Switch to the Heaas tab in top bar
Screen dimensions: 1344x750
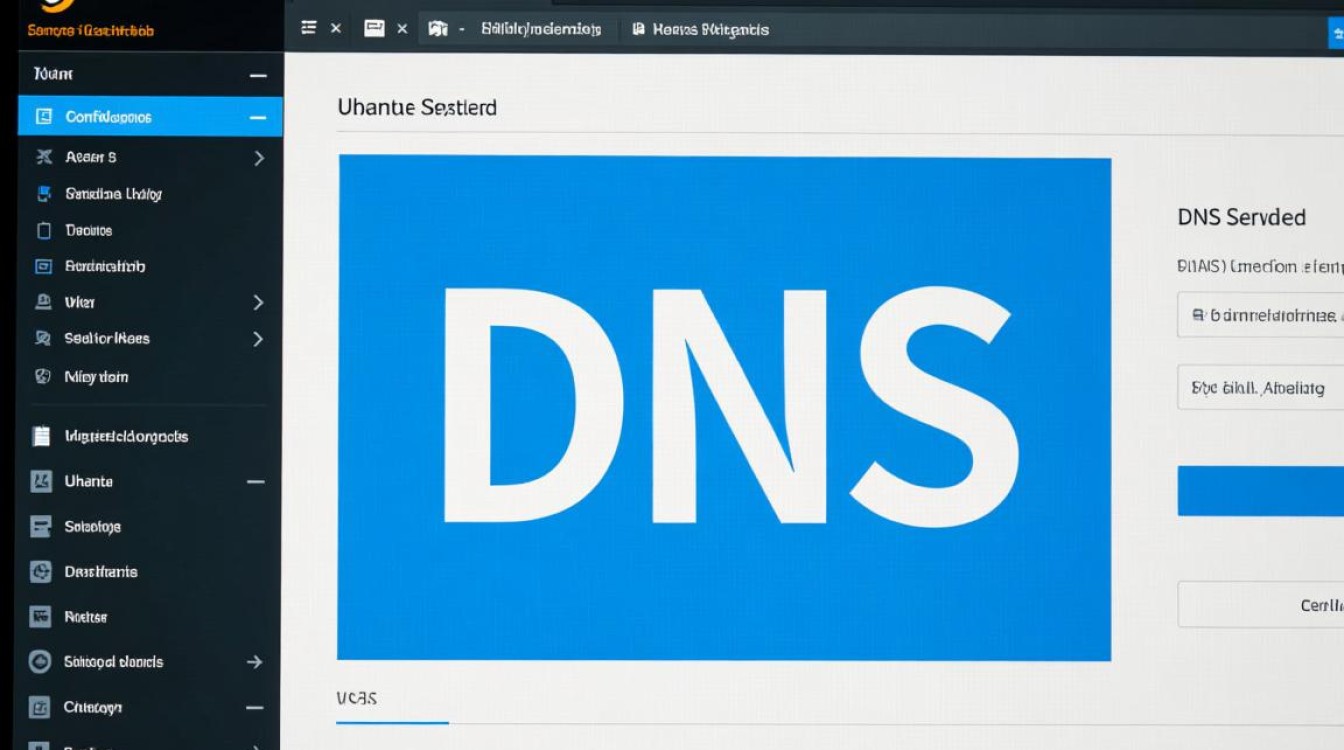click(700, 30)
